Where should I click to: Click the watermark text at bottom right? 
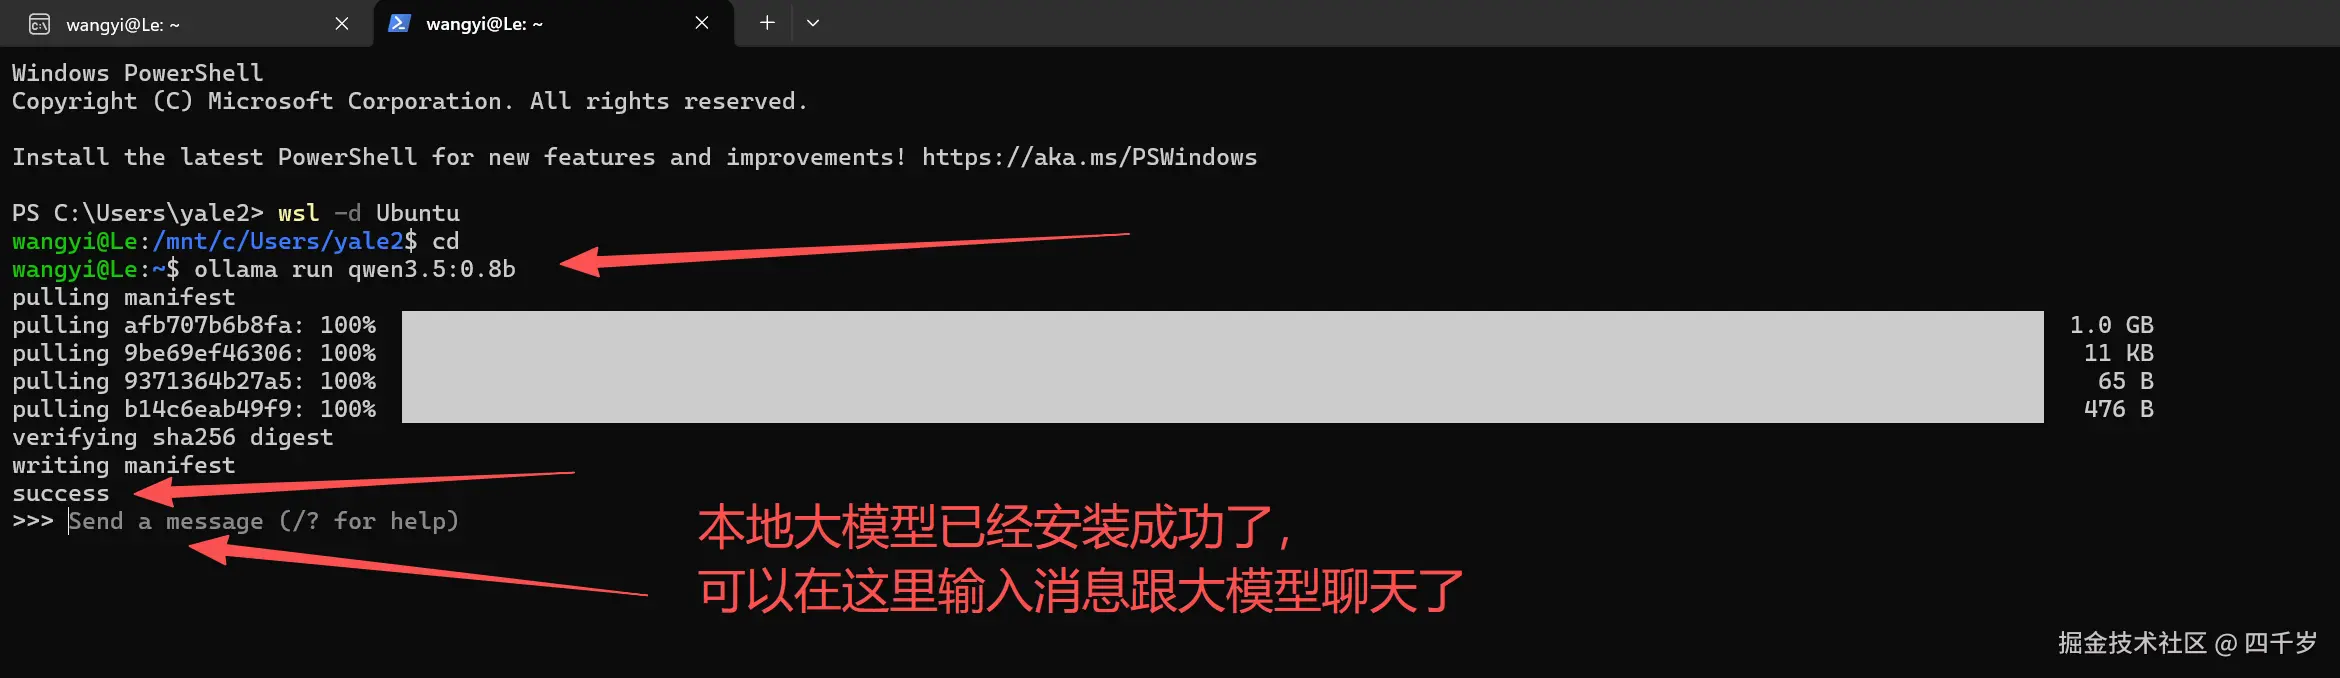[2187, 643]
